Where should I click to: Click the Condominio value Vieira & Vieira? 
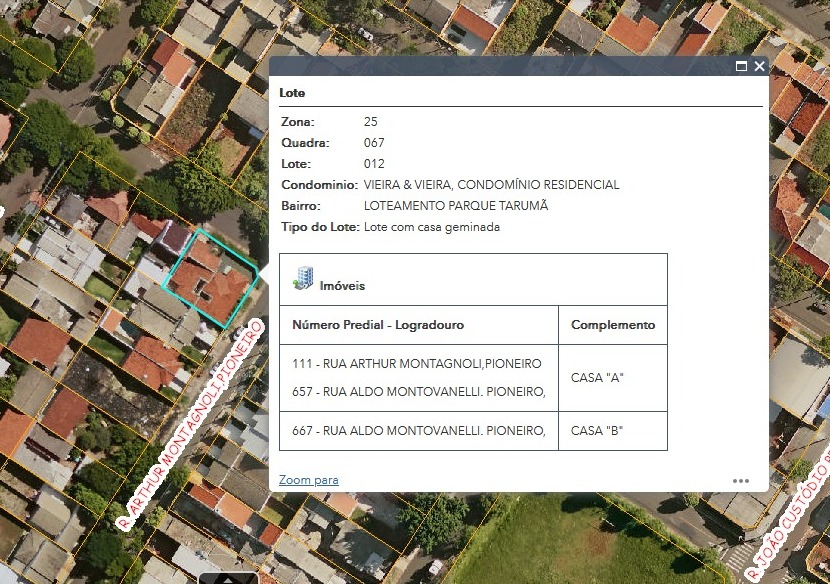point(491,185)
